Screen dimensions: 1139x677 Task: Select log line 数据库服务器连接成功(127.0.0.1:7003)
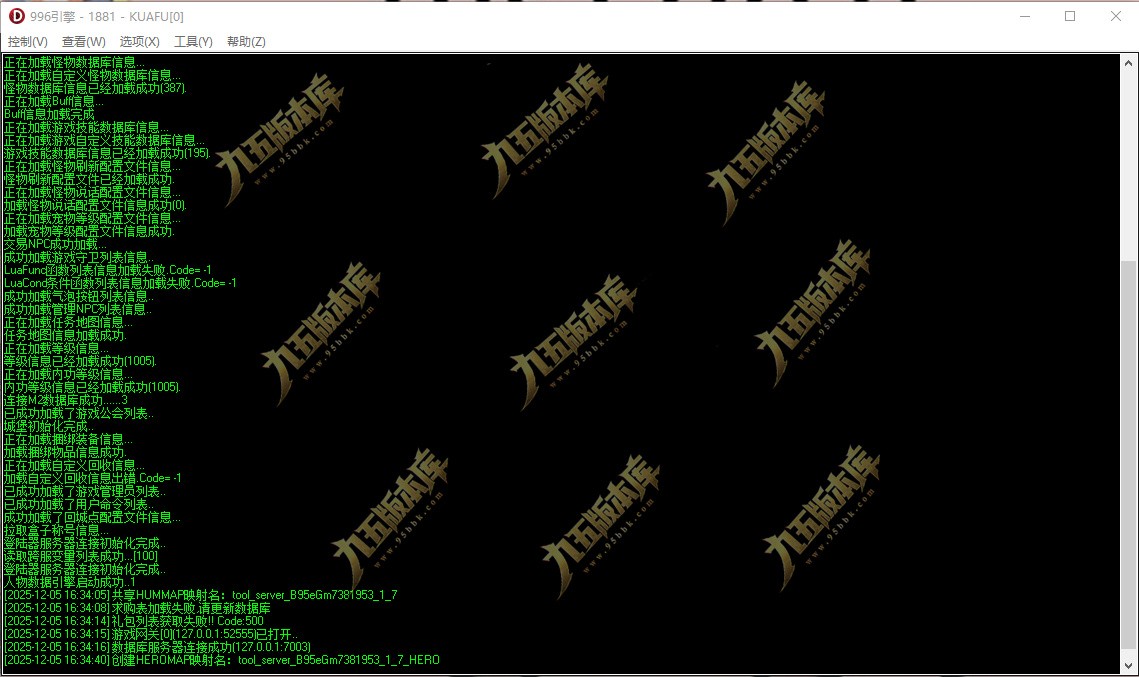click(157, 646)
